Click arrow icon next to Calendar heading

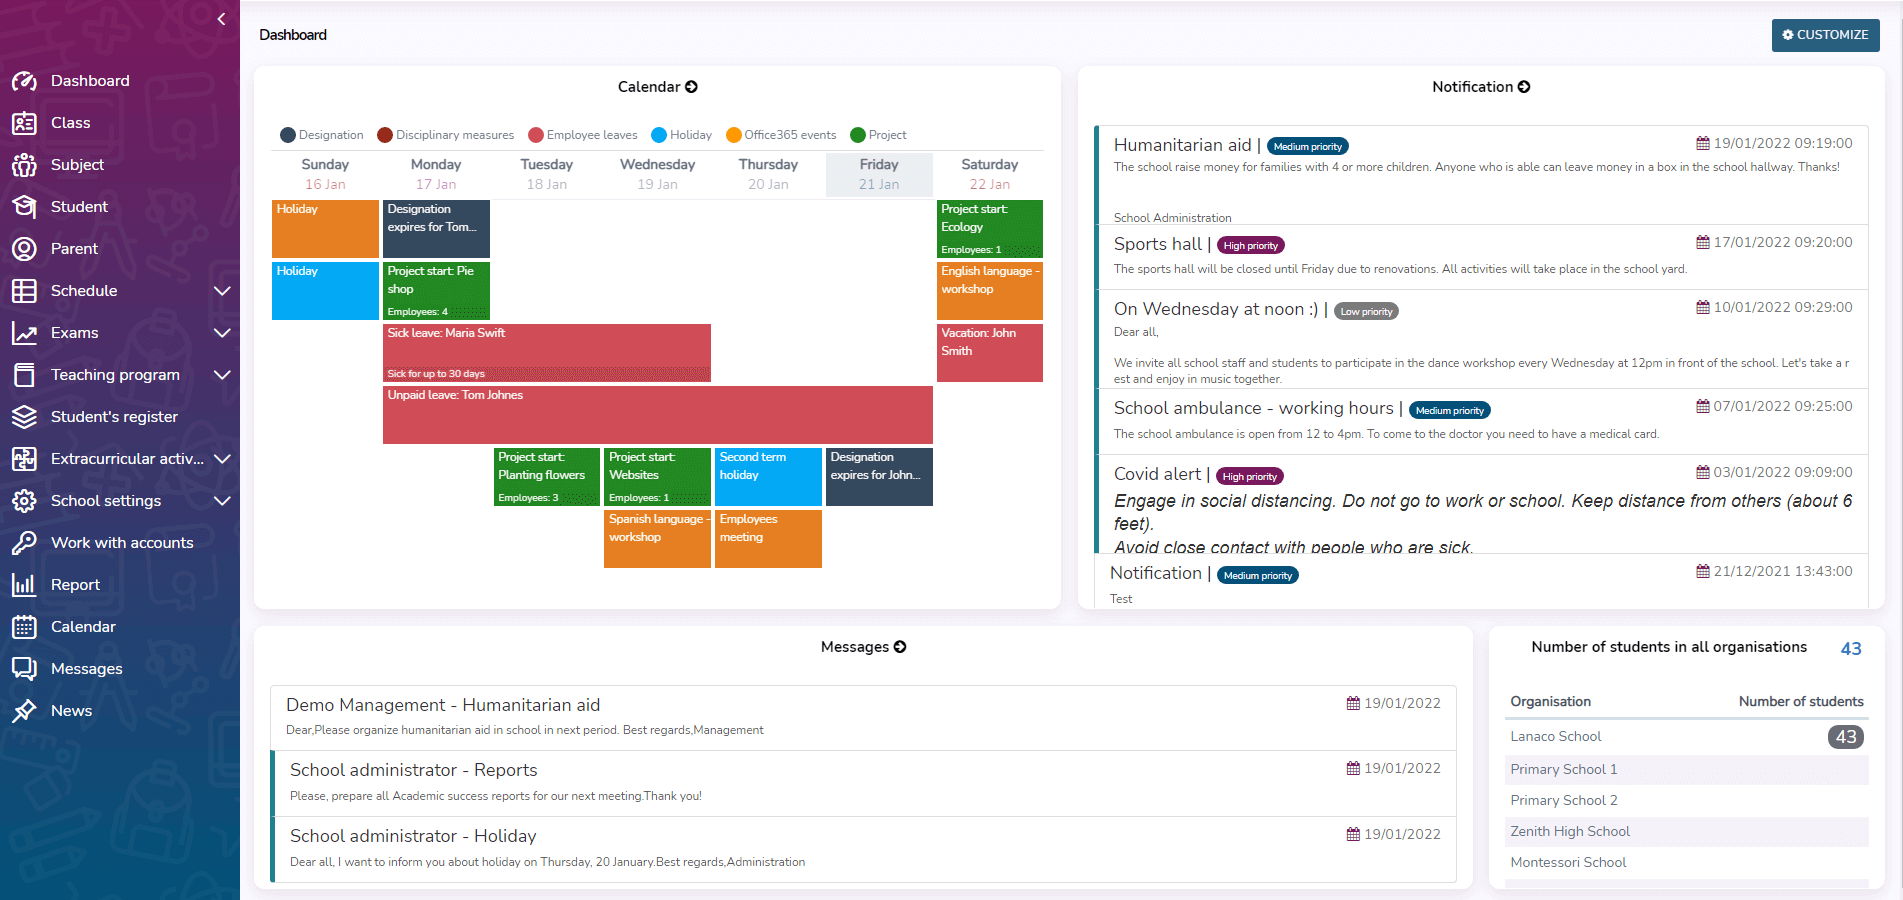pyautogui.click(x=691, y=87)
